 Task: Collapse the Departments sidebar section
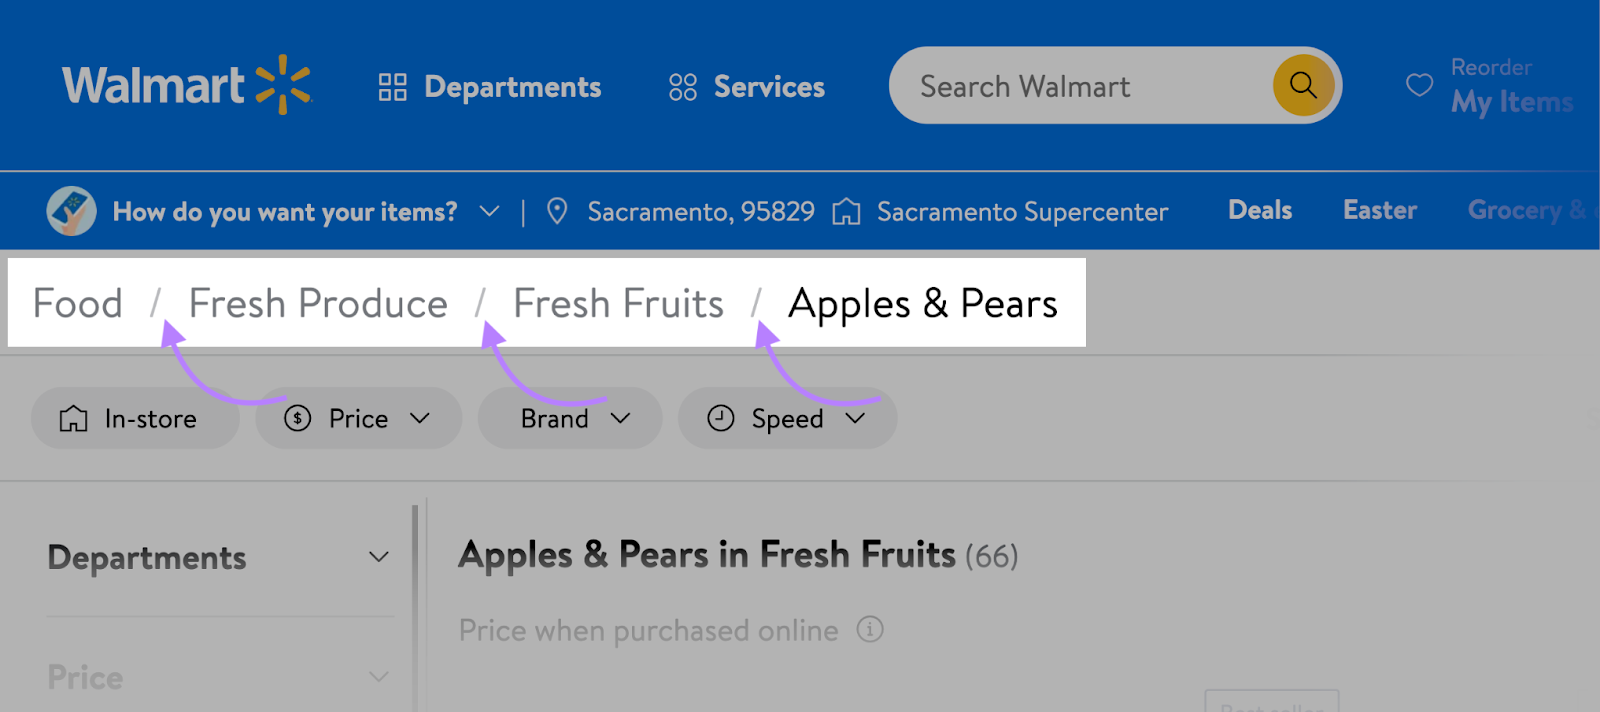pos(378,557)
